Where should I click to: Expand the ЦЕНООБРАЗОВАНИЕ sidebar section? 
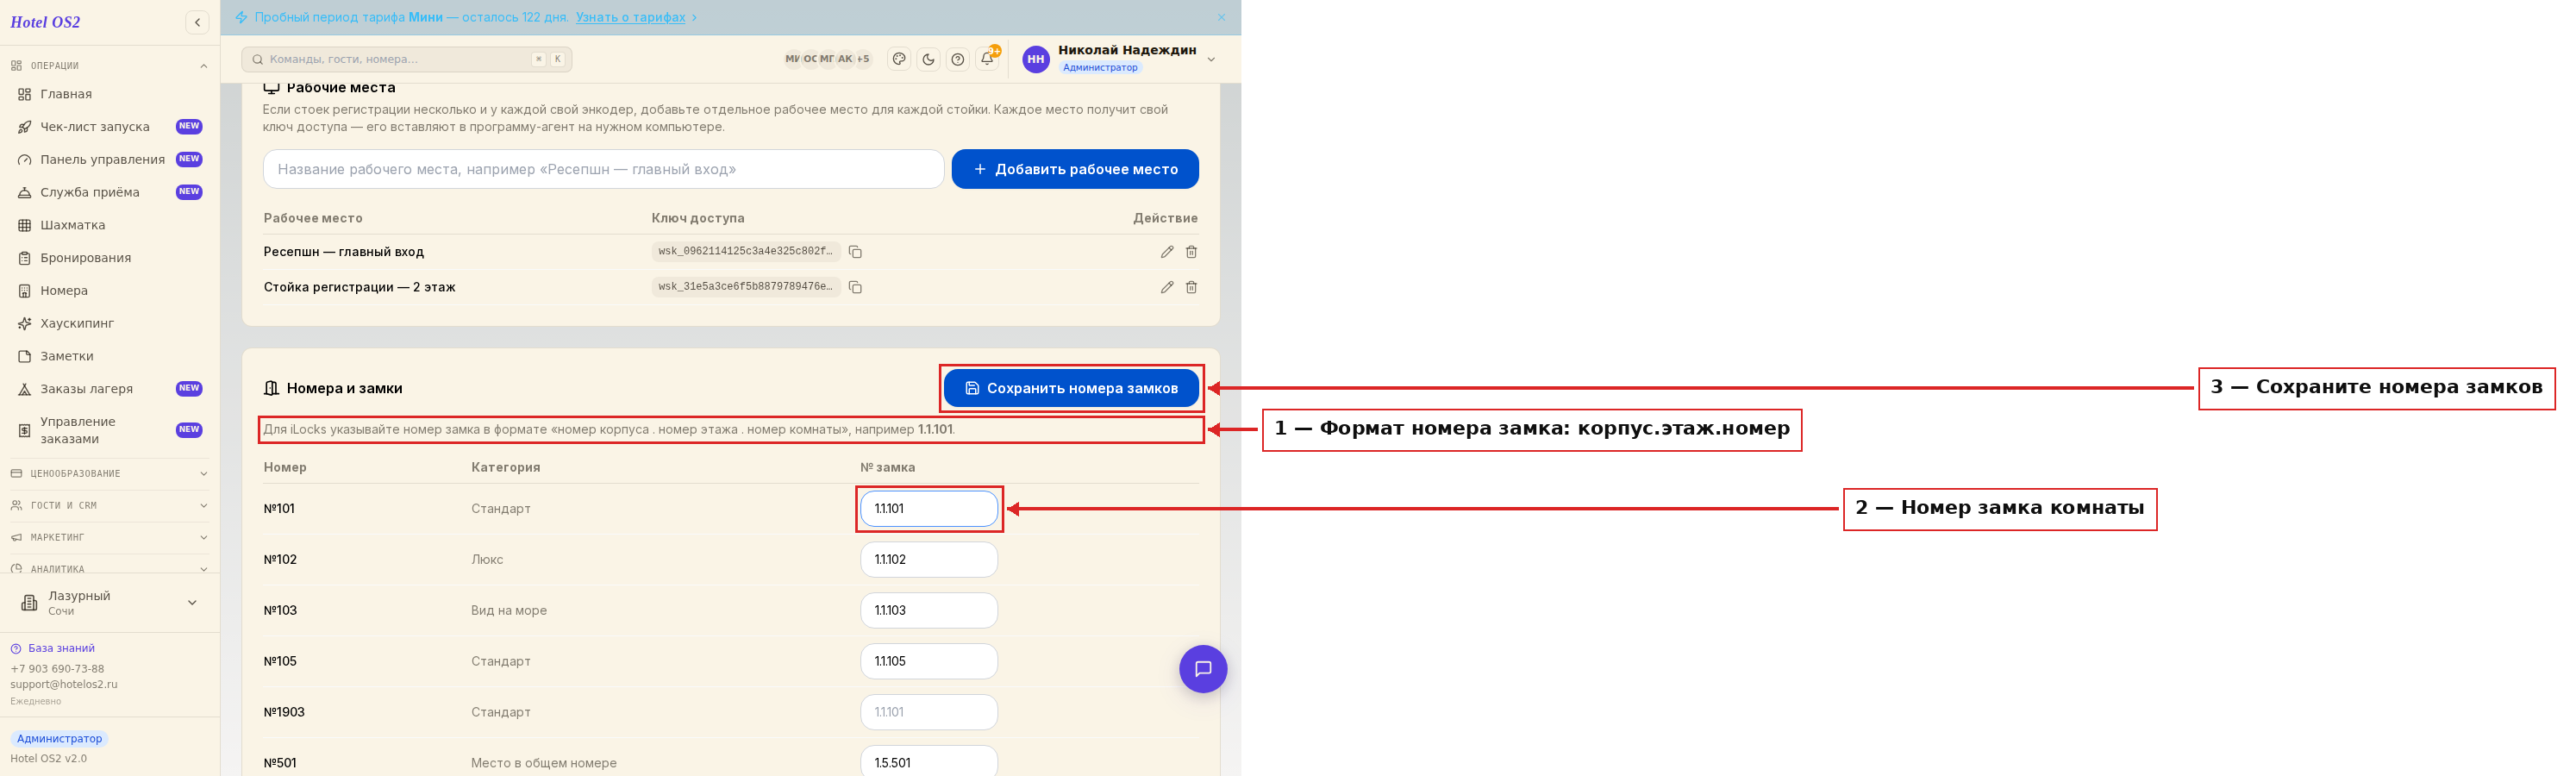point(110,474)
